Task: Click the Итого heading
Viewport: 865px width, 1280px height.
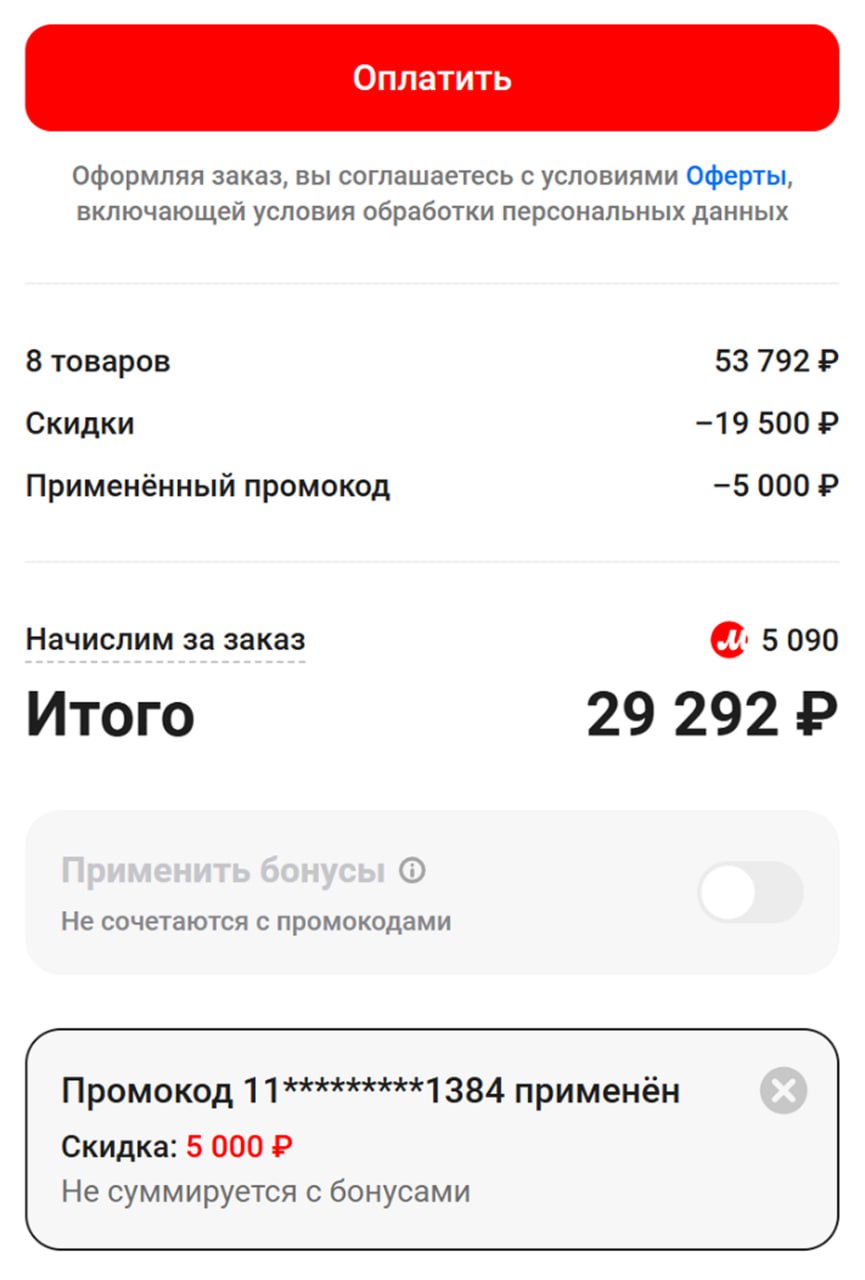Action: [110, 715]
